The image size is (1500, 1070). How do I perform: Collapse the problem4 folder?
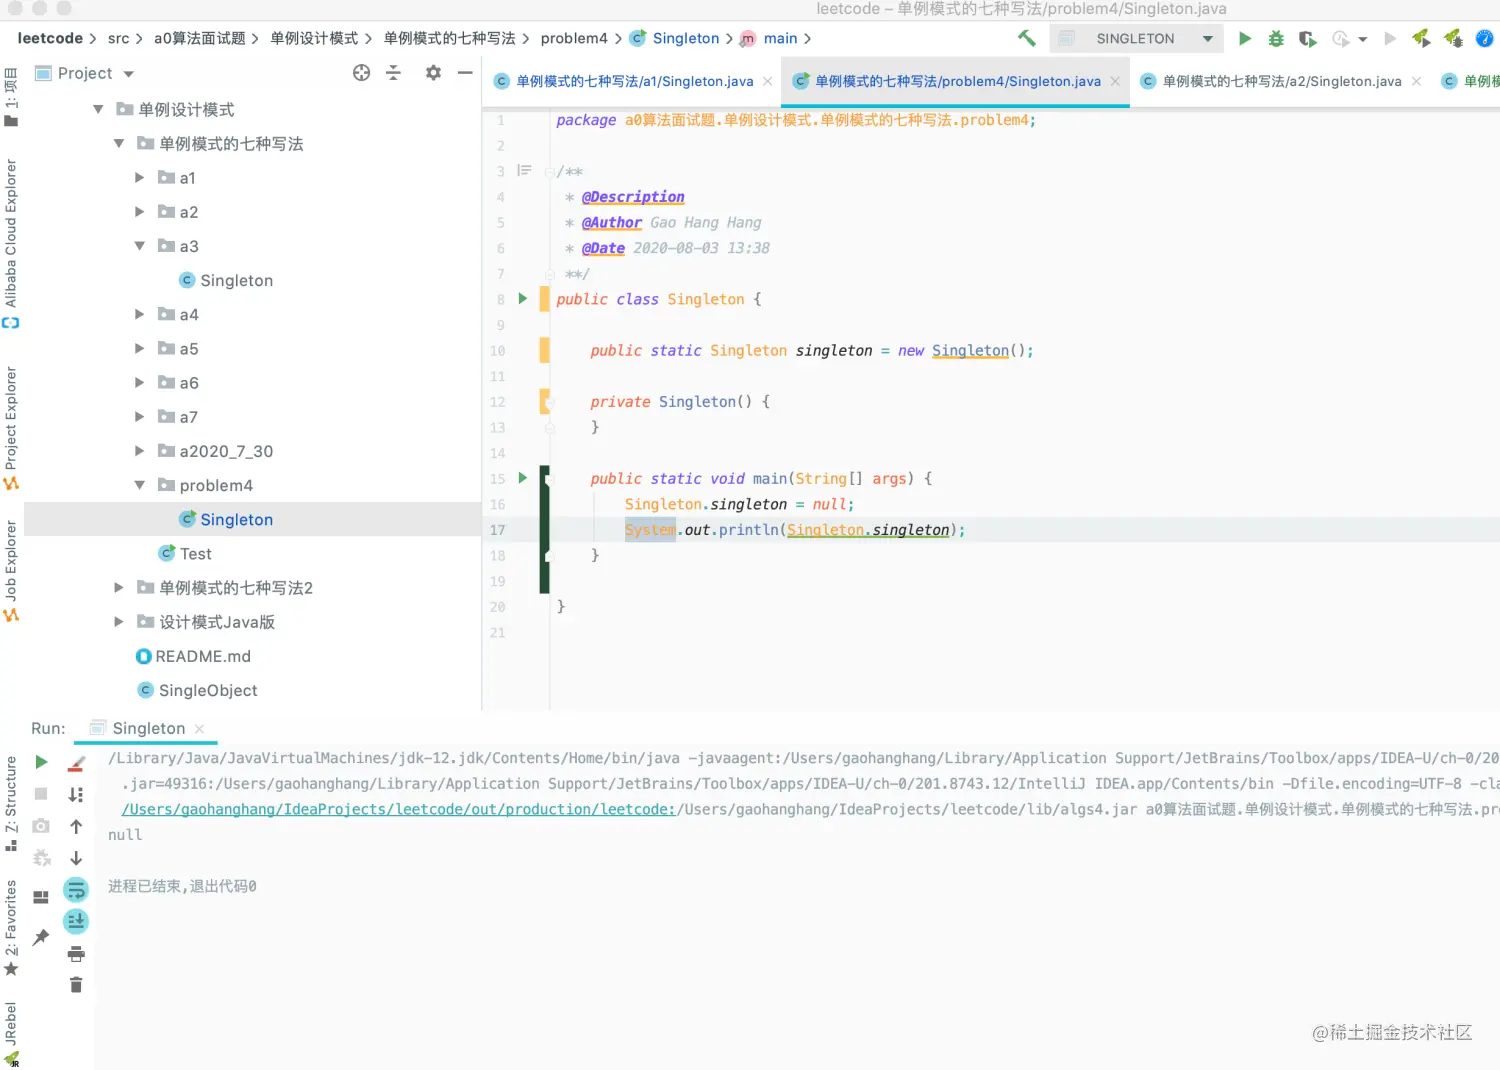[x=140, y=485]
